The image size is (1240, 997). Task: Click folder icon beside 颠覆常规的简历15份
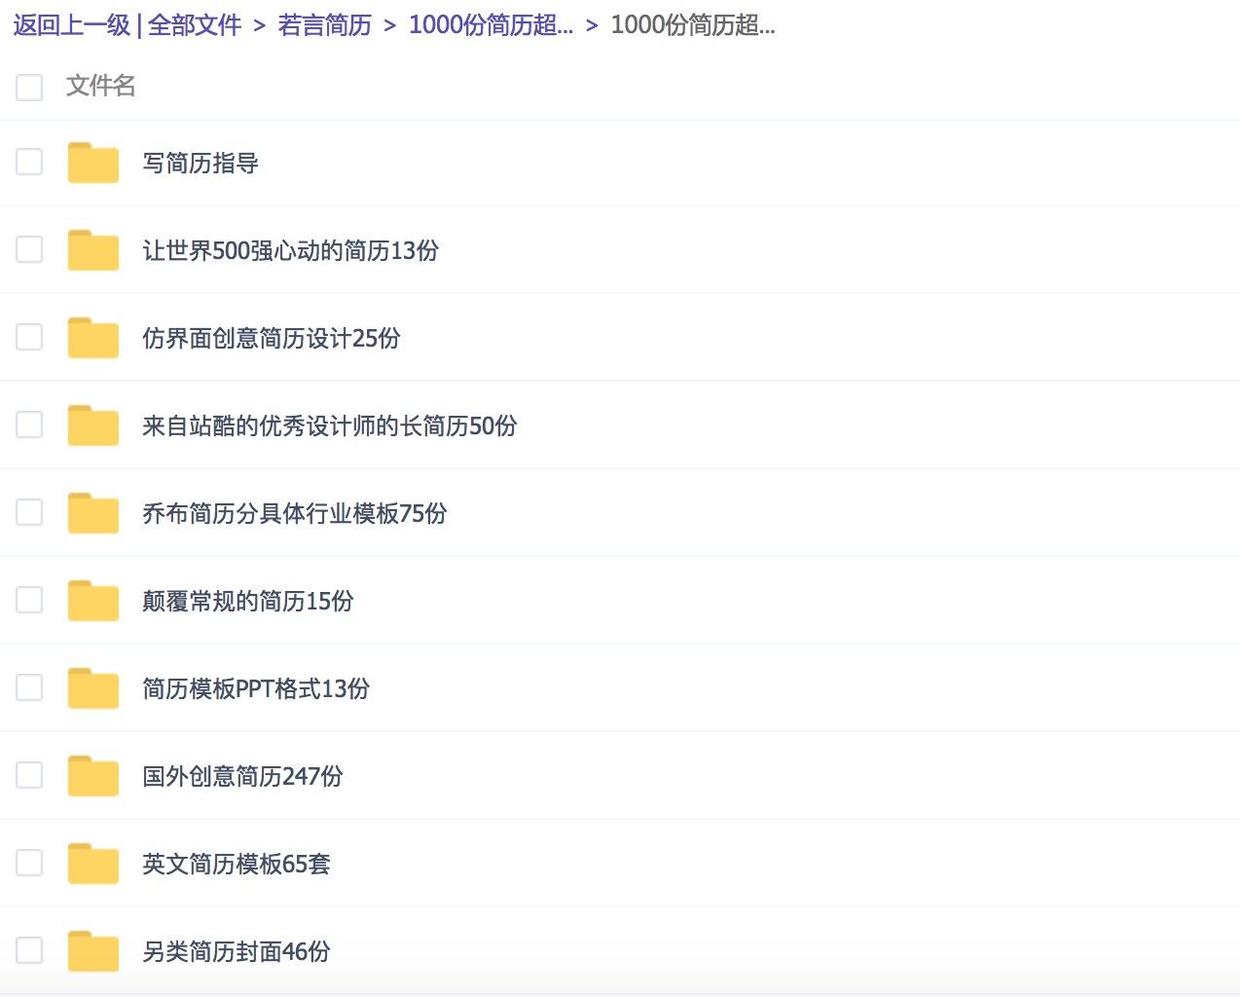(93, 601)
